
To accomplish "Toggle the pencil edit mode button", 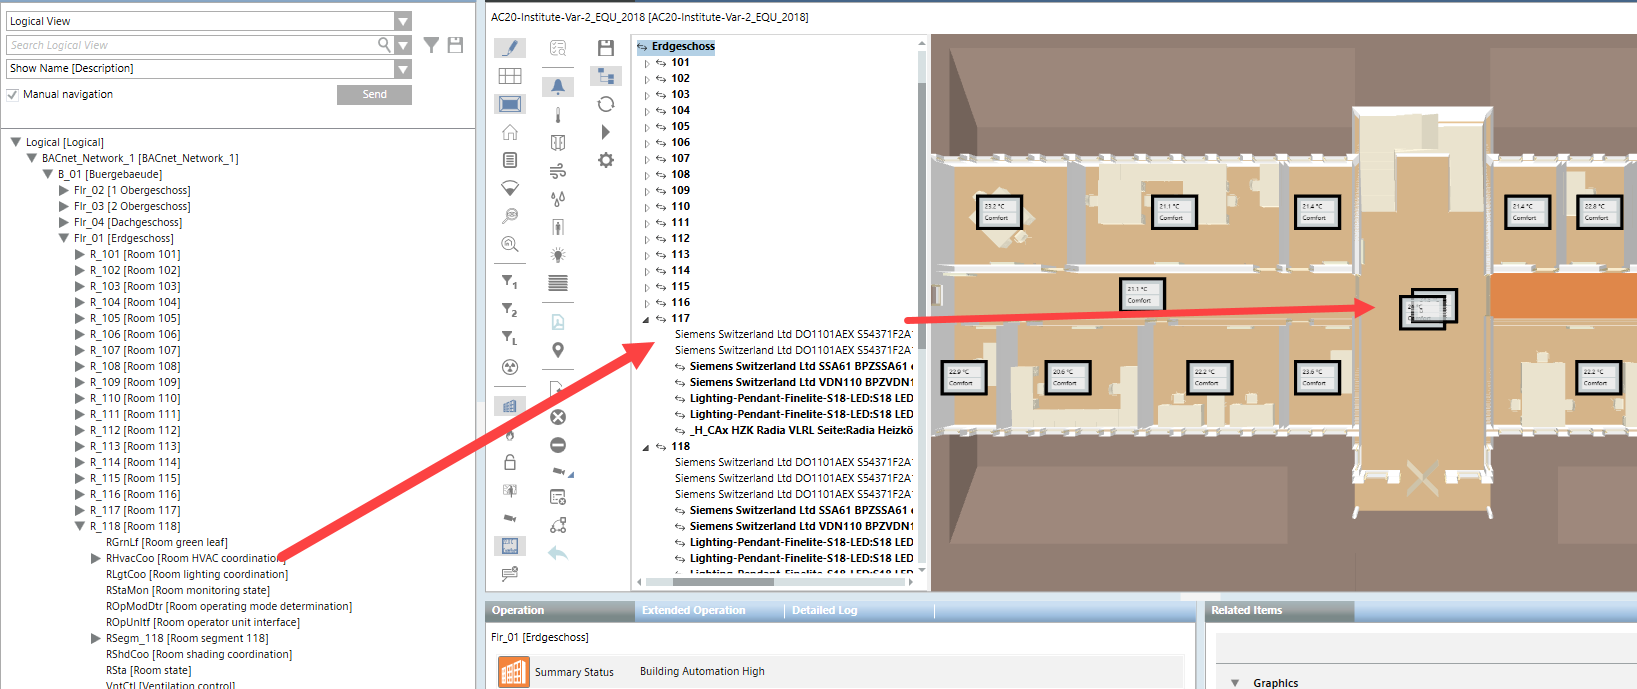I will (x=510, y=47).
